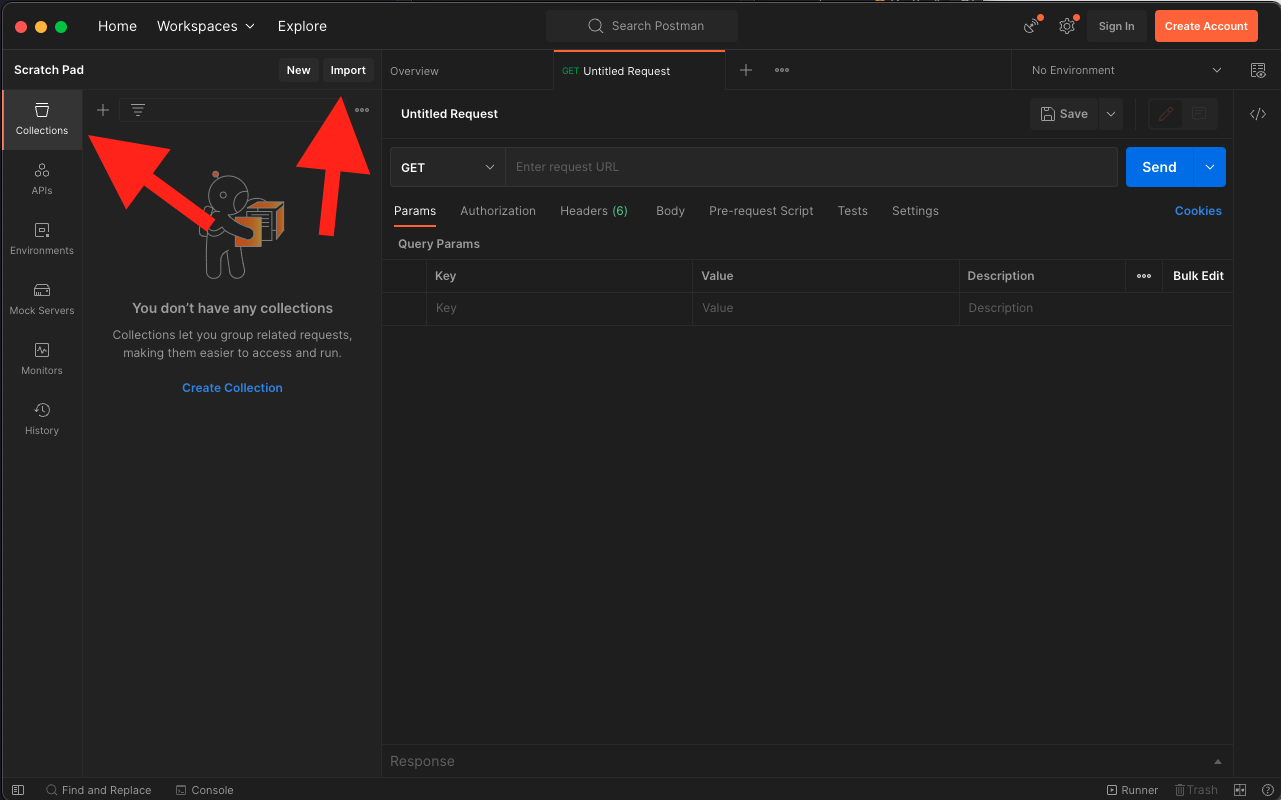Open the Explore page
1281x800 pixels.
(x=302, y=26)
